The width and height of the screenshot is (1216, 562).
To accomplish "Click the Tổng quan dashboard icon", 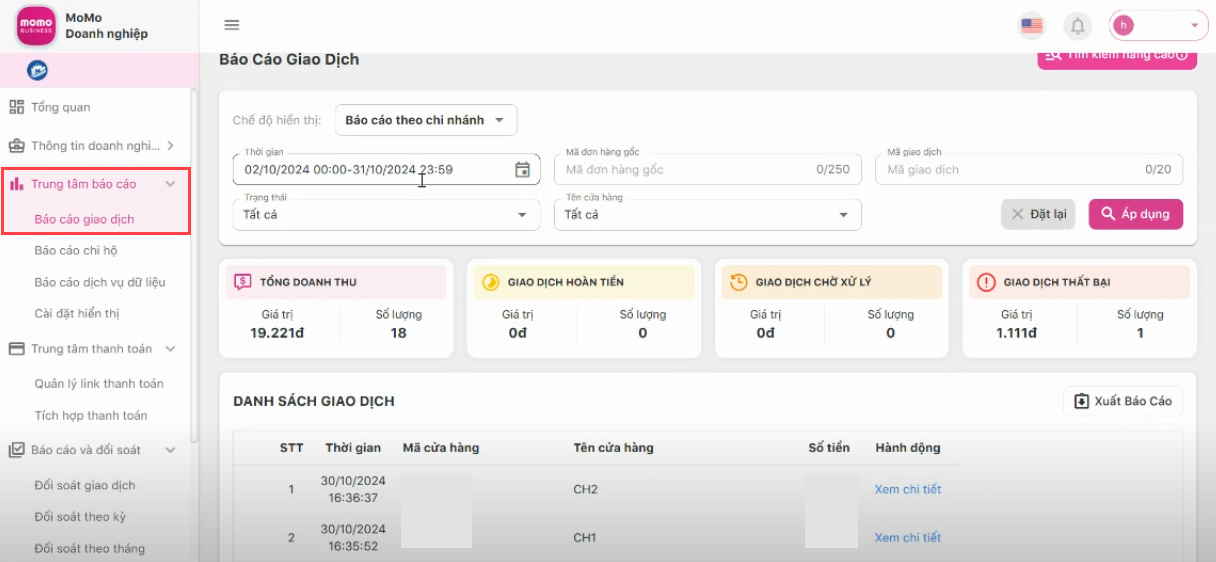I will tap(16, 107).
